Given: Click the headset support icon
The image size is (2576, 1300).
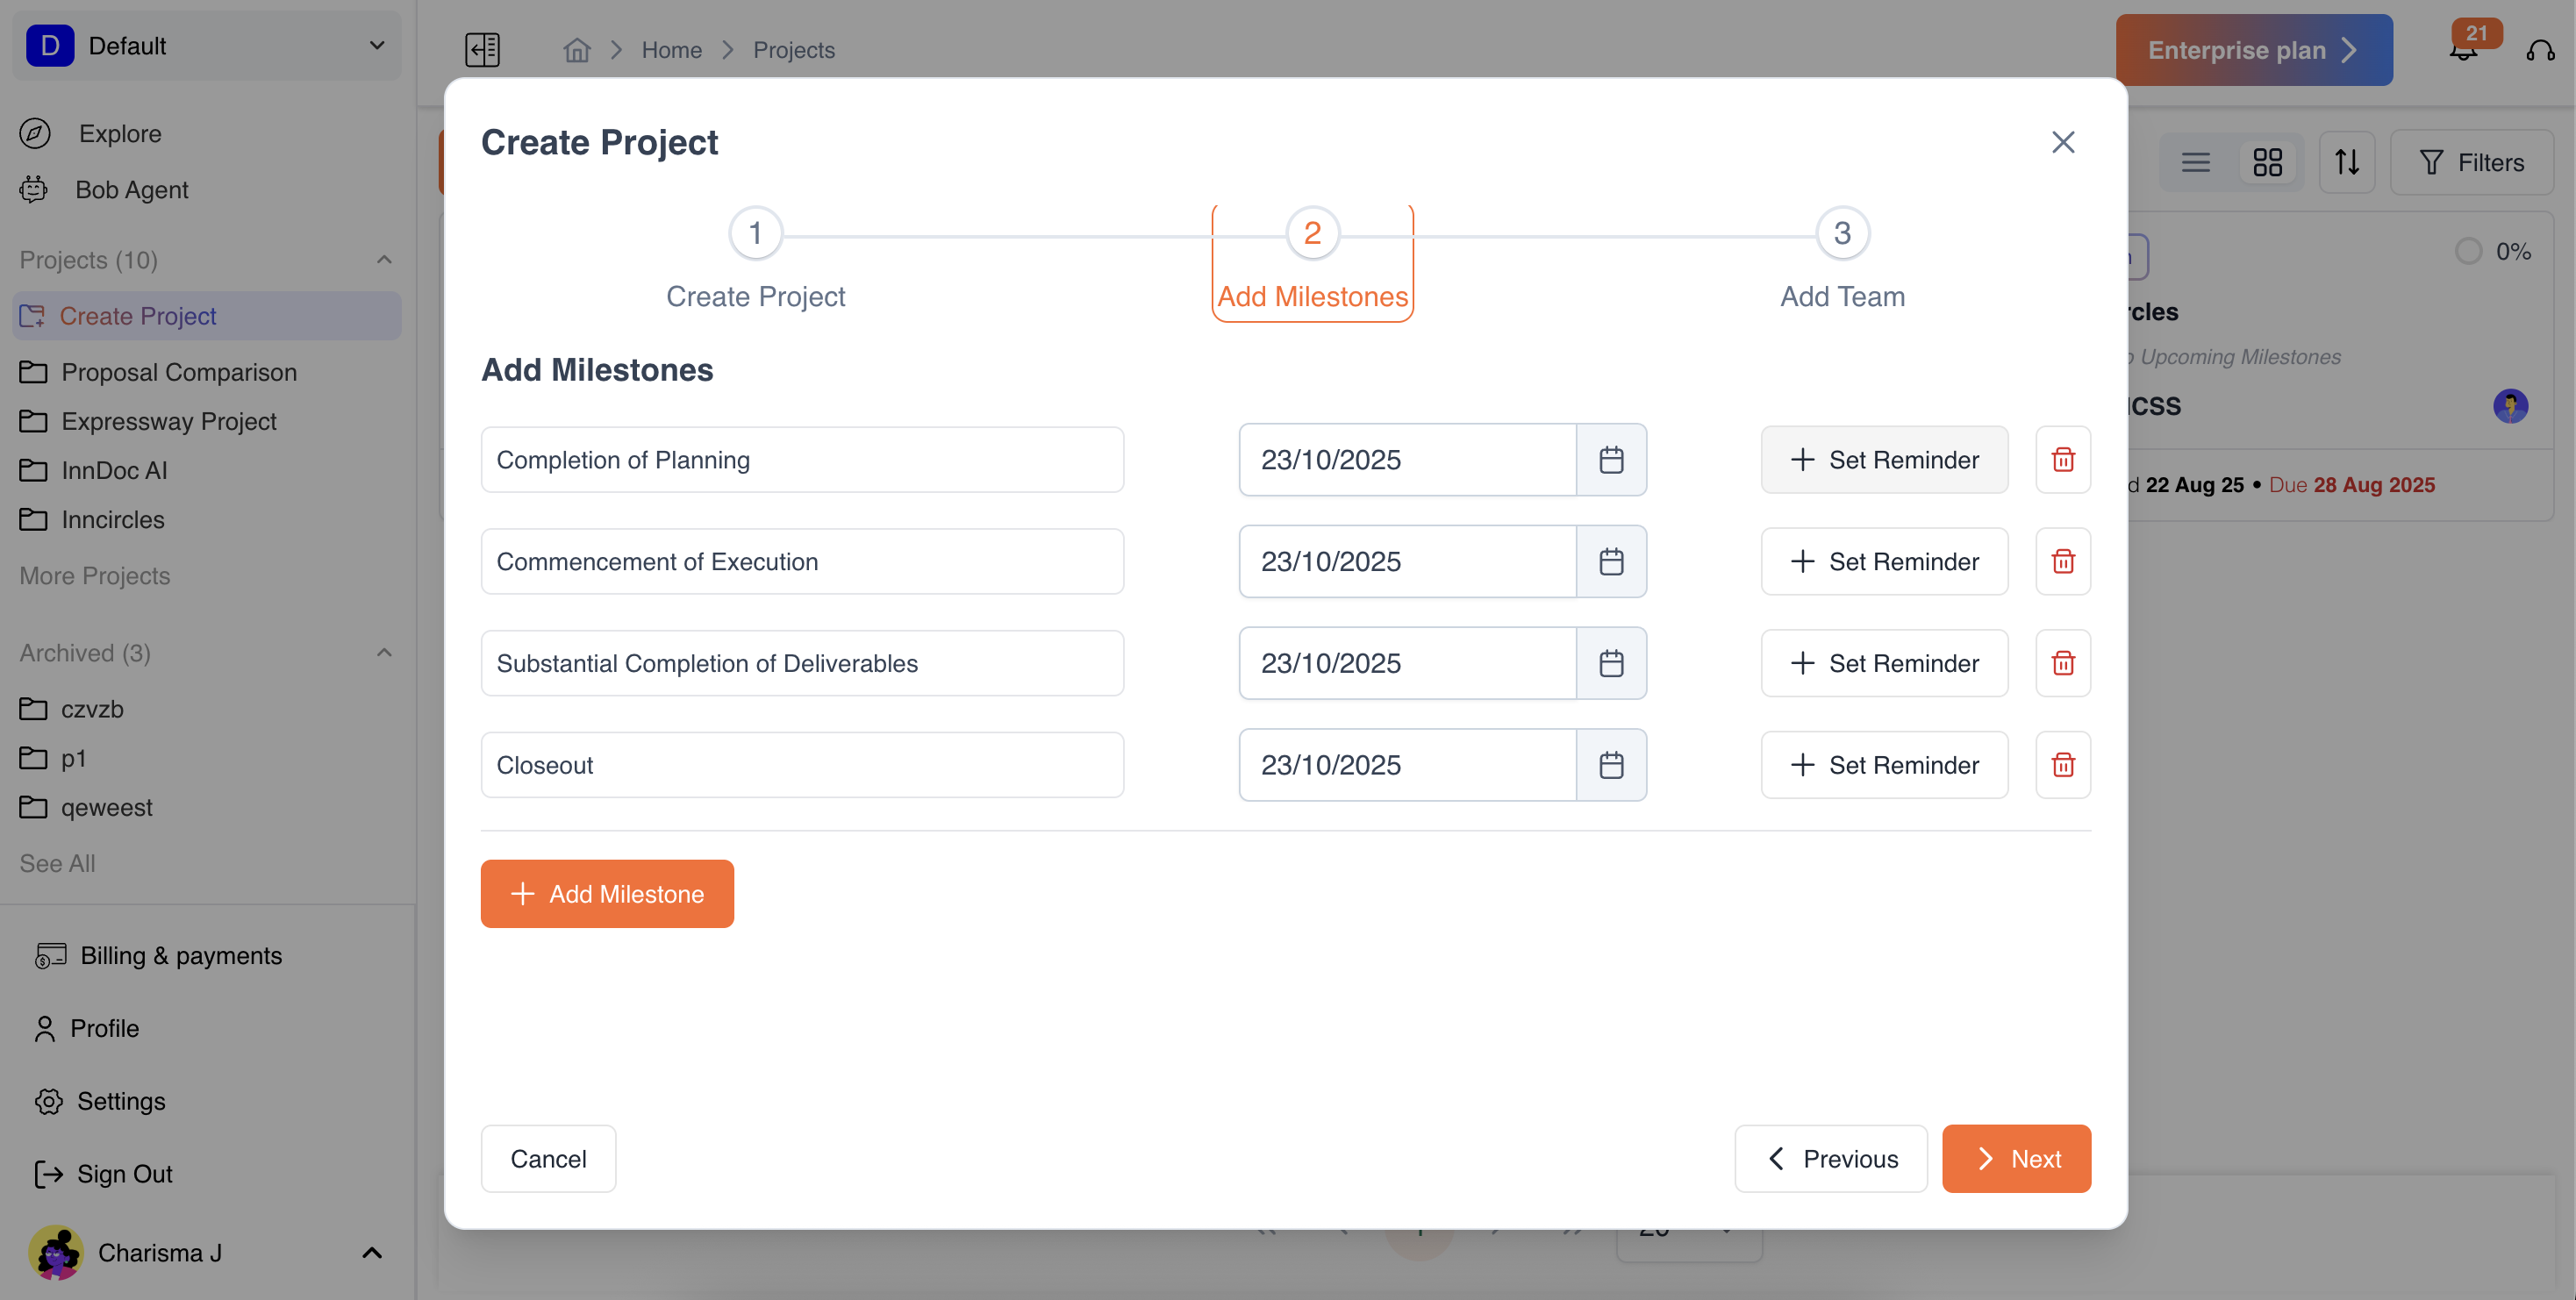Looking at the screenshot, I should pyautogui.click(x=2540, y=50).
